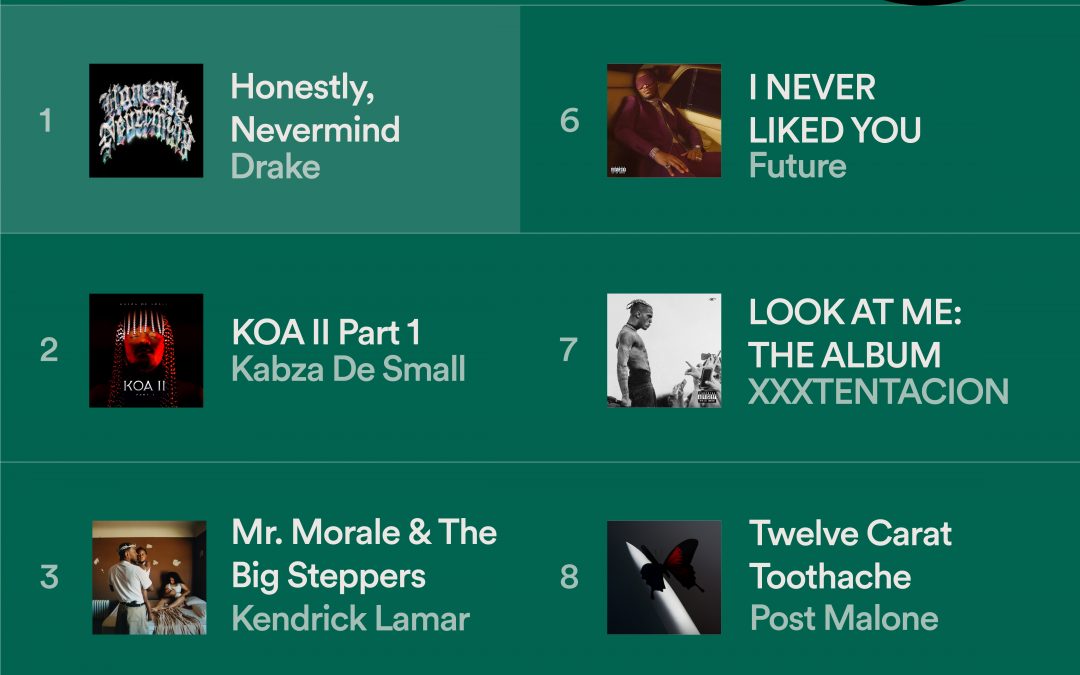Open the I NEVER LIKED YOU cover art

coord(664,121)
